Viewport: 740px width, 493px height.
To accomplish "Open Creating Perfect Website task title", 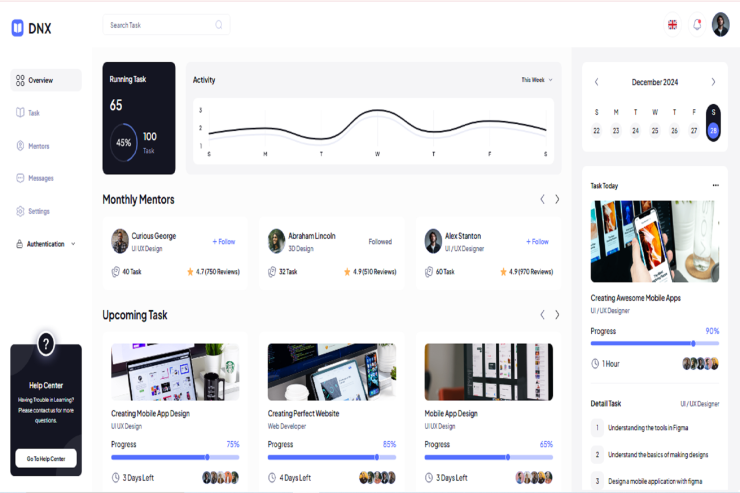I will pos(303,413).
